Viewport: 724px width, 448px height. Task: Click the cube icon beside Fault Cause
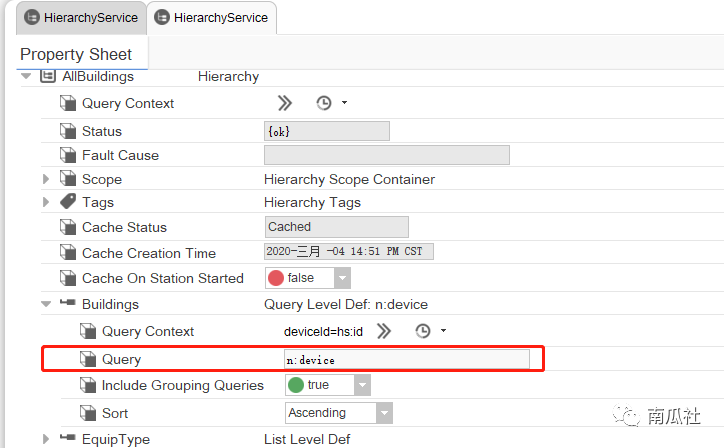point(68,155)
